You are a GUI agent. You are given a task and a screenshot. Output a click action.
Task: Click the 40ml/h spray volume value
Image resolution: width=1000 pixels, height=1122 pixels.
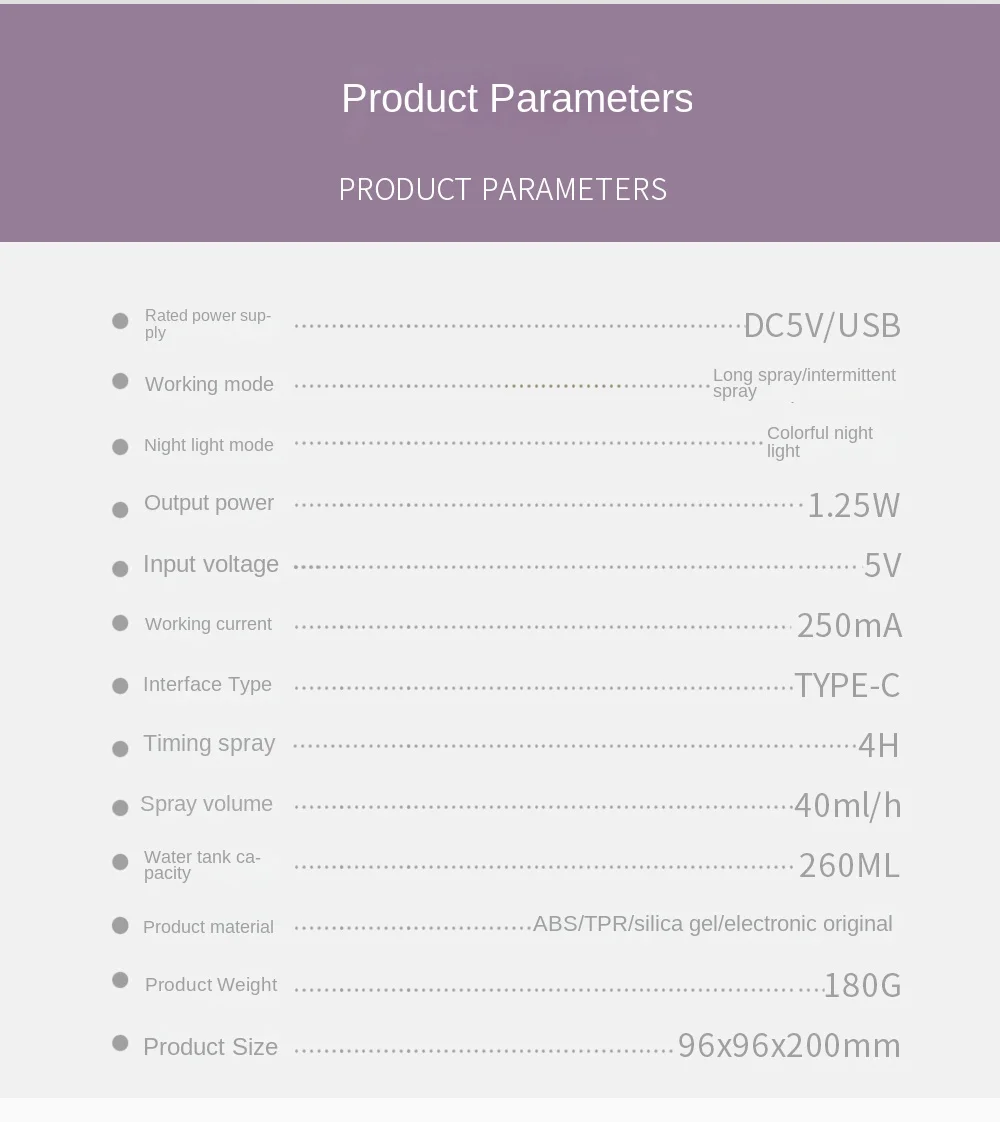pos(847,805)
